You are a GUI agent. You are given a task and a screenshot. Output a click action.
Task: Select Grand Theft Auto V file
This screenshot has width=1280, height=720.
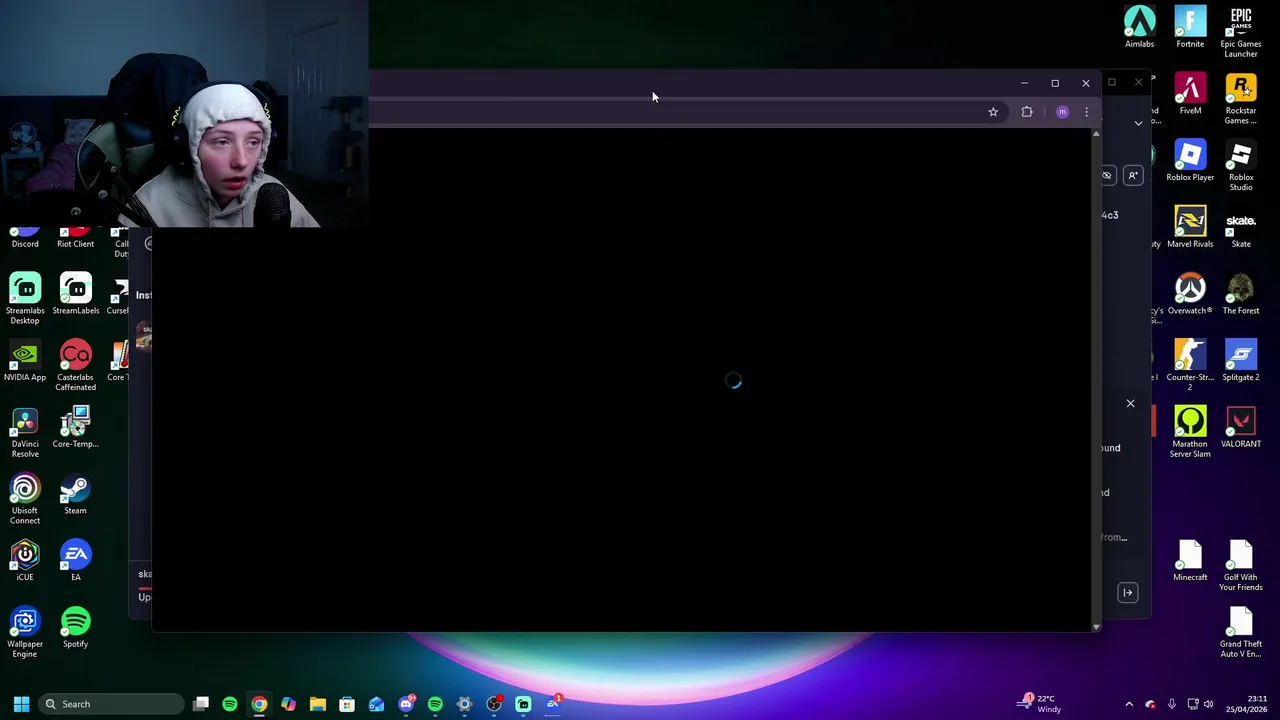pyautogui.click(x=1241, y=632)
